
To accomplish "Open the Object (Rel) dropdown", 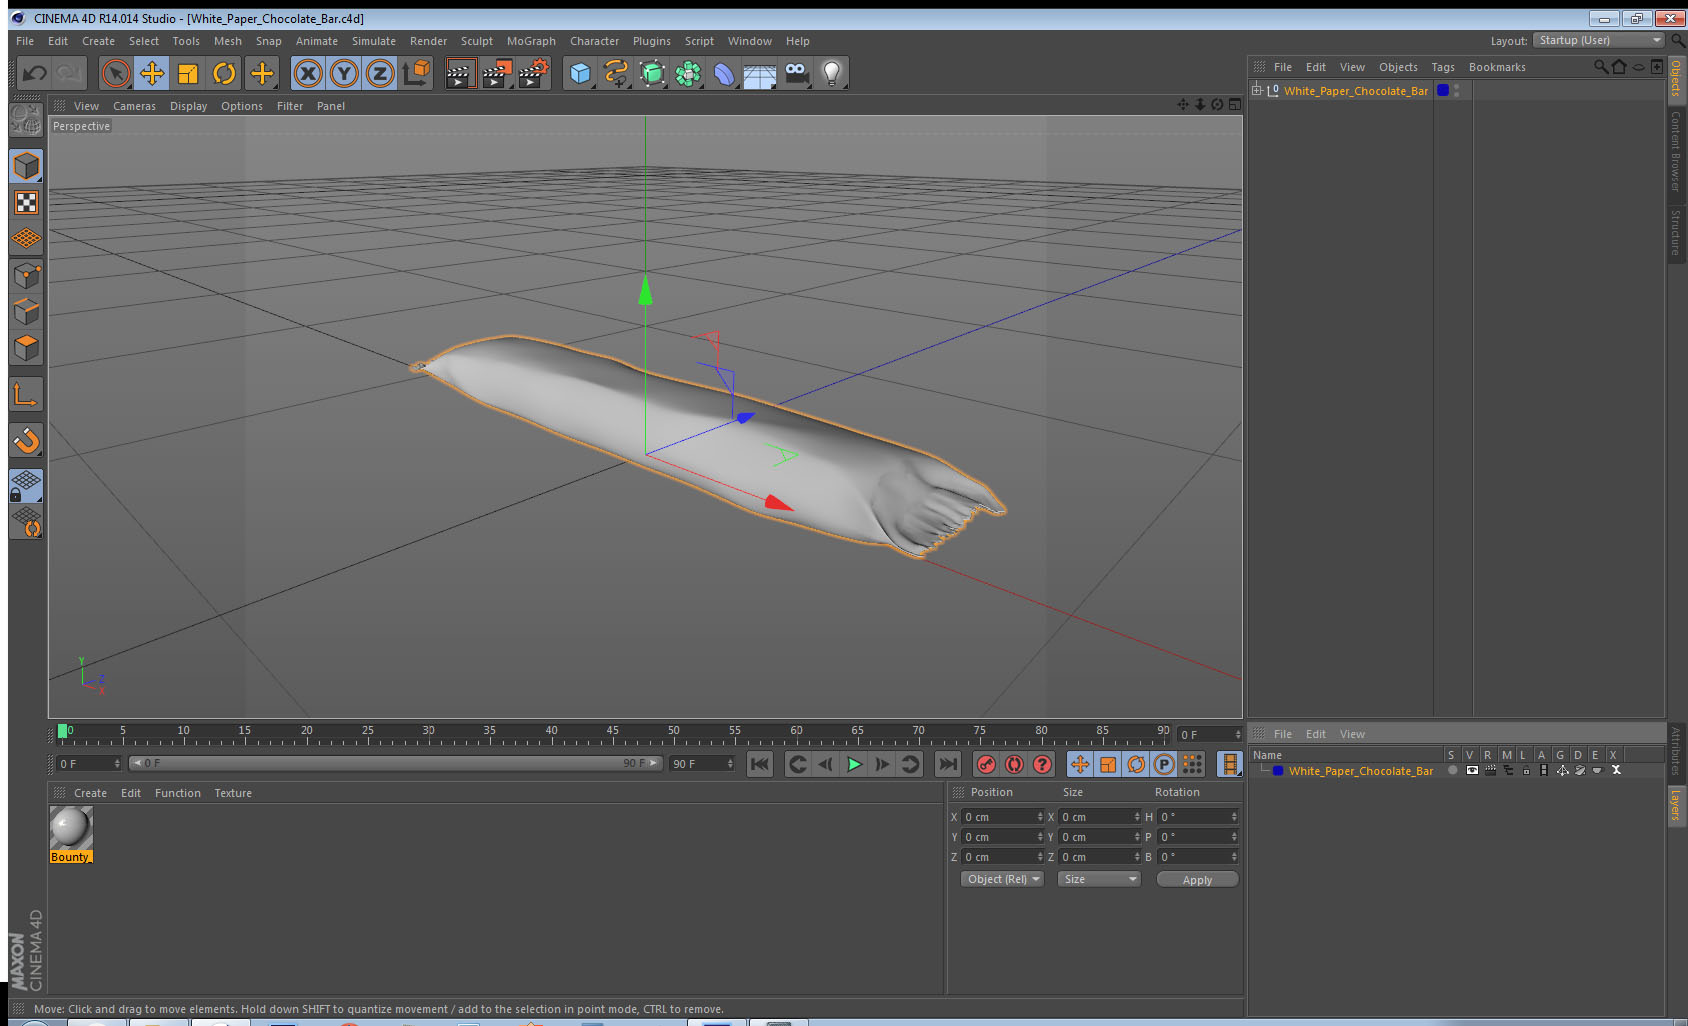I will tap(1002, 879).
